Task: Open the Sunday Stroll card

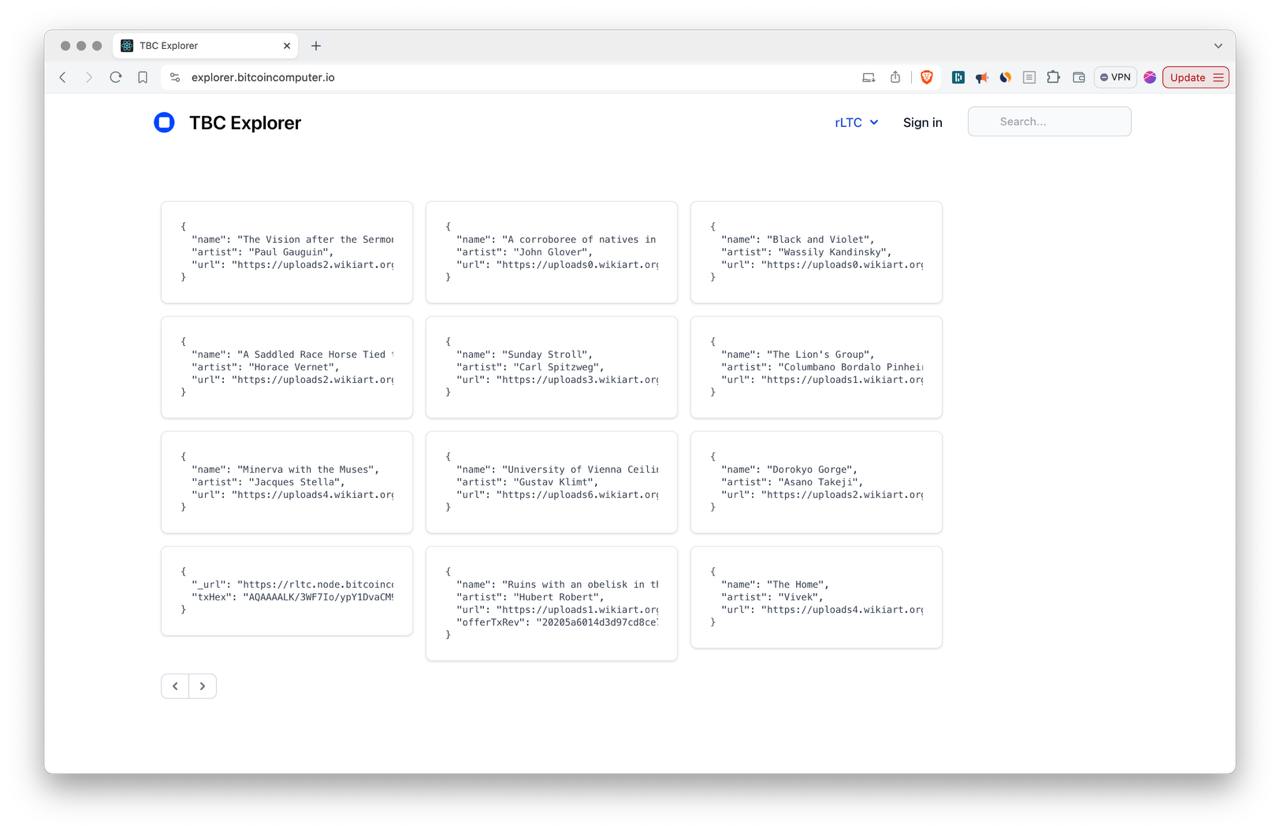Action: tap(551, 367)
